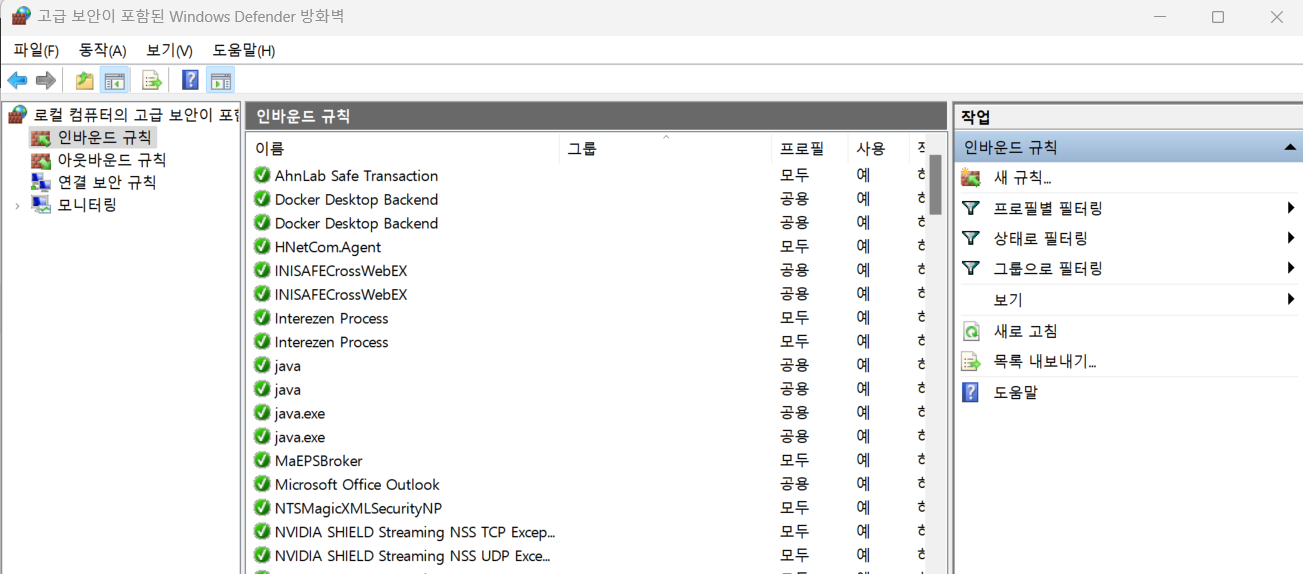
Task: Select the HNetCom.Agent rule
Action: pyautogui.click(x=328, y=246)
